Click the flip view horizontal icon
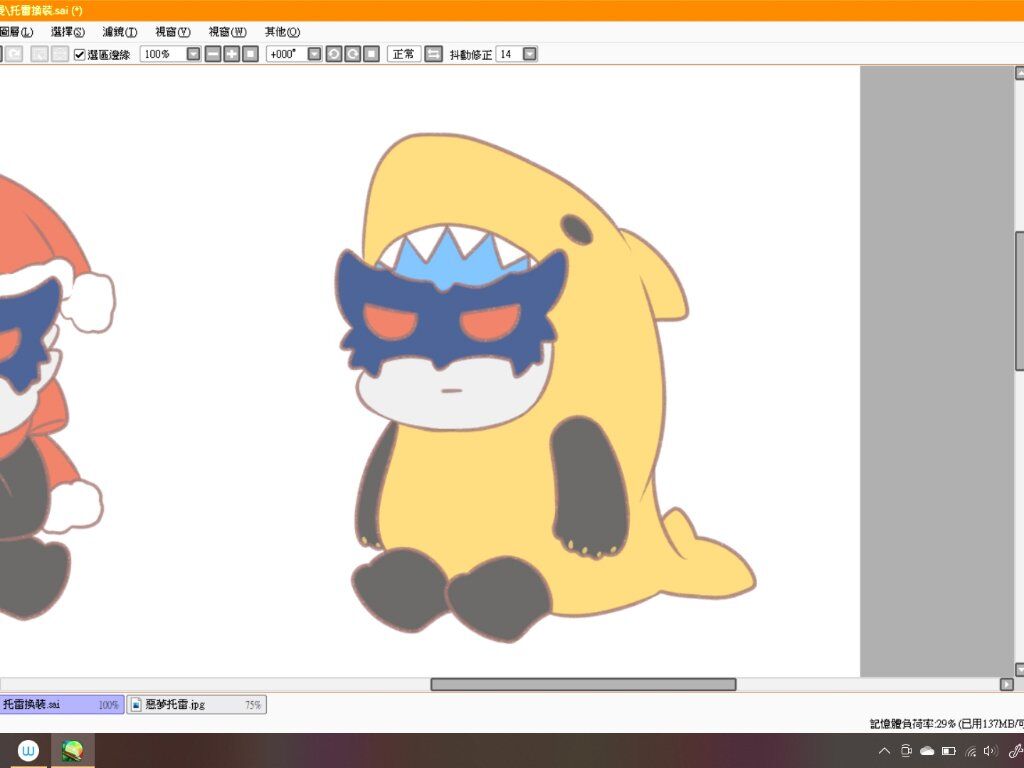 433,54
